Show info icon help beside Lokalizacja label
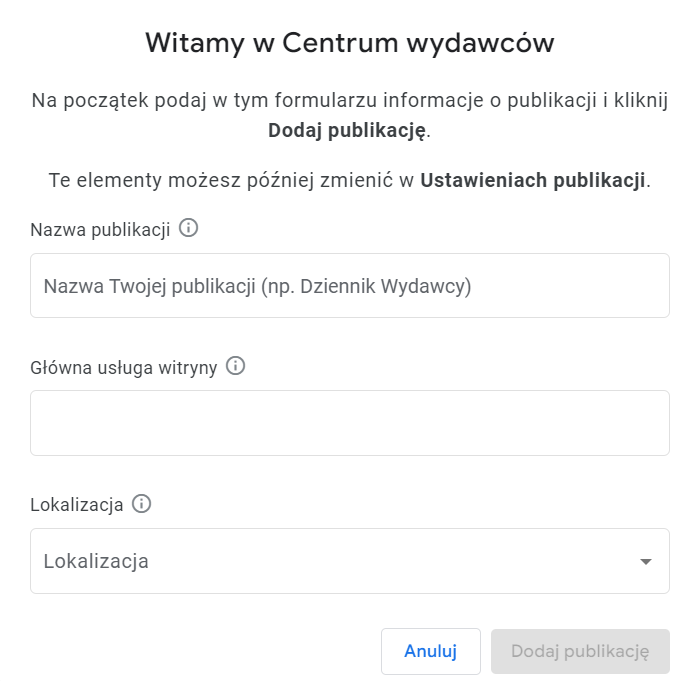Viewport: 700px width, 681px height. pyautogui.click(x=142, y=504)
